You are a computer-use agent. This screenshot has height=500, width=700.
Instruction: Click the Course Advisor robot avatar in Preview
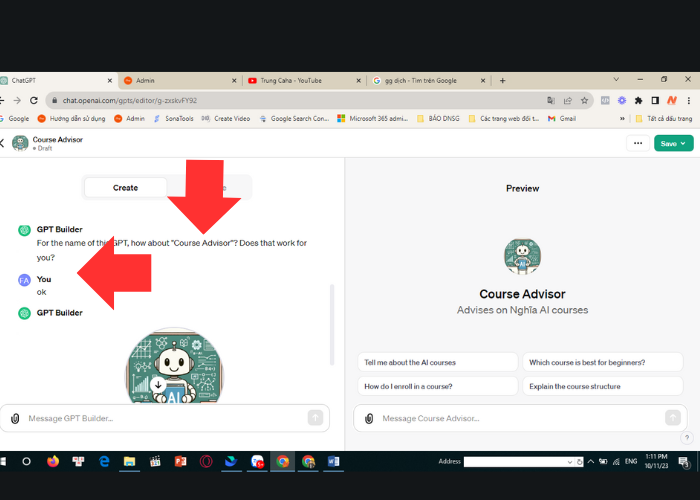click(522, 257)
